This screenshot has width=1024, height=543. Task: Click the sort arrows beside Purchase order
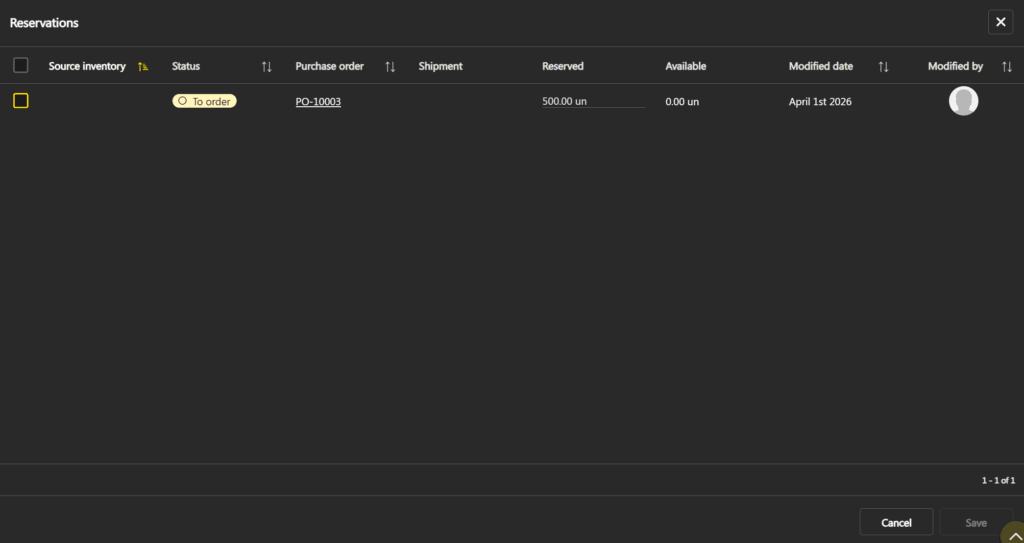tap(390, 66)
